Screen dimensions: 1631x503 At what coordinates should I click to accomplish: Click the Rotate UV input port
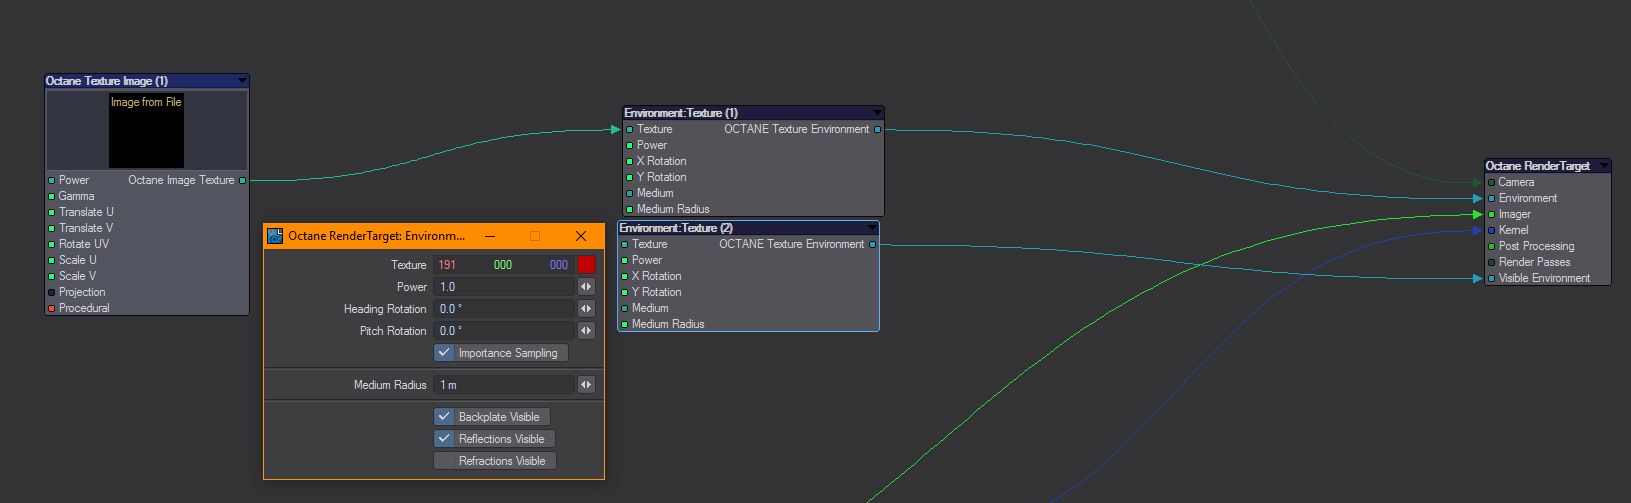52,245
